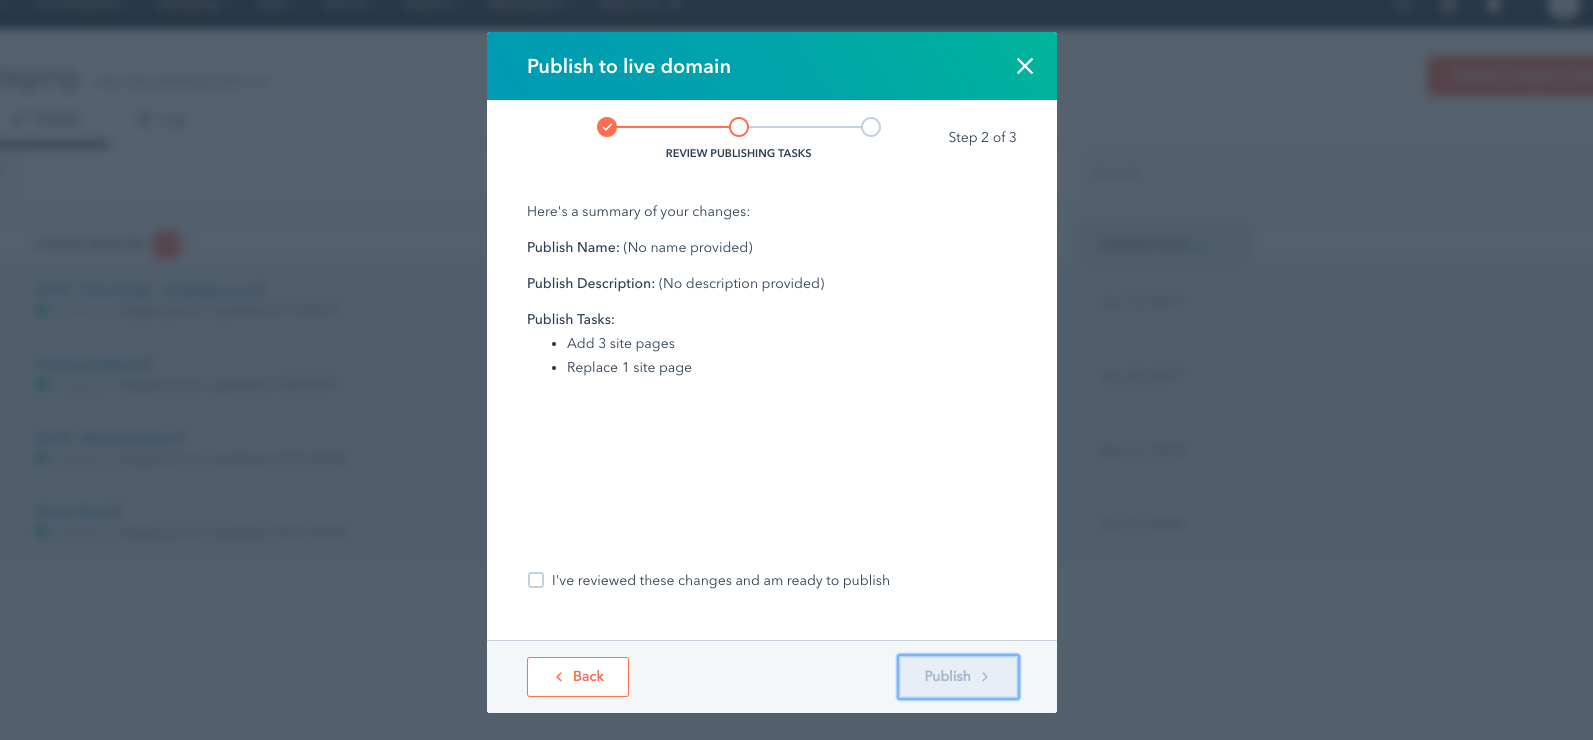Click the blurred red badge beside list heading
The height and width of the screenshot is (740, 1593).
(x=167, y=244)
